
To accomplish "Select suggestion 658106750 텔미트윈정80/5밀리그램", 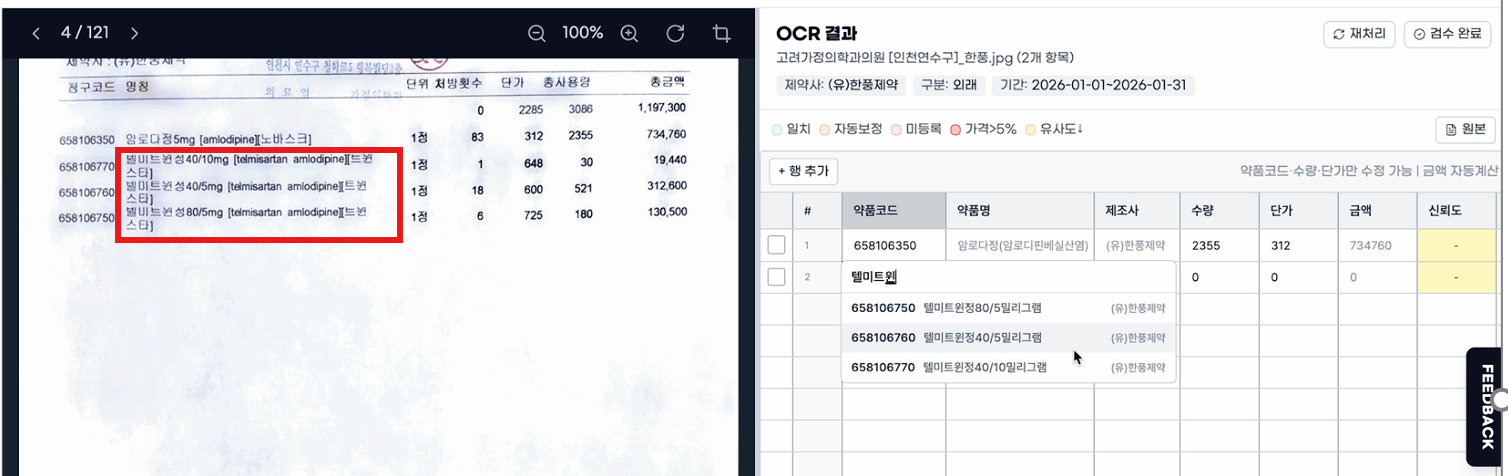I will coord(1009,308).
